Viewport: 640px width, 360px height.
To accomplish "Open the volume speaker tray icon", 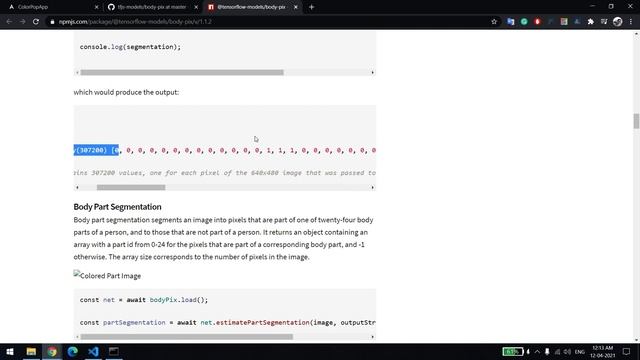I will coord(567,351).
